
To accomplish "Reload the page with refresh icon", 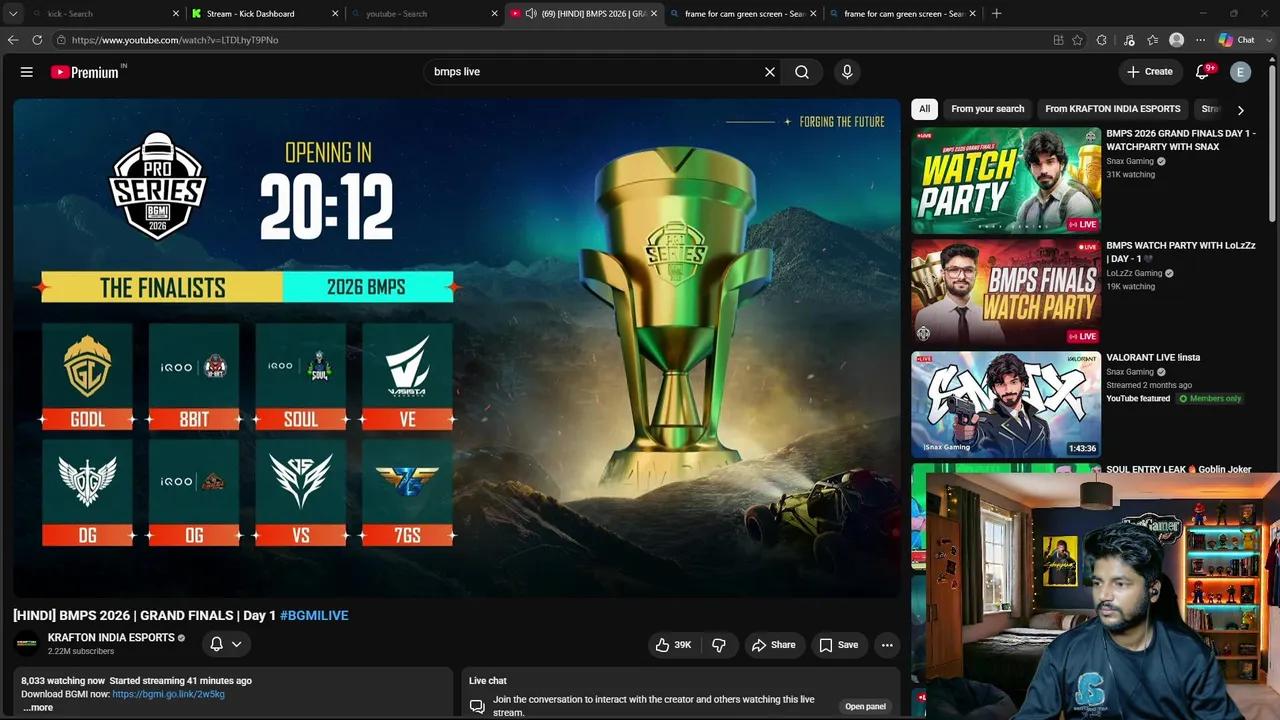I will tap(37, 40).
